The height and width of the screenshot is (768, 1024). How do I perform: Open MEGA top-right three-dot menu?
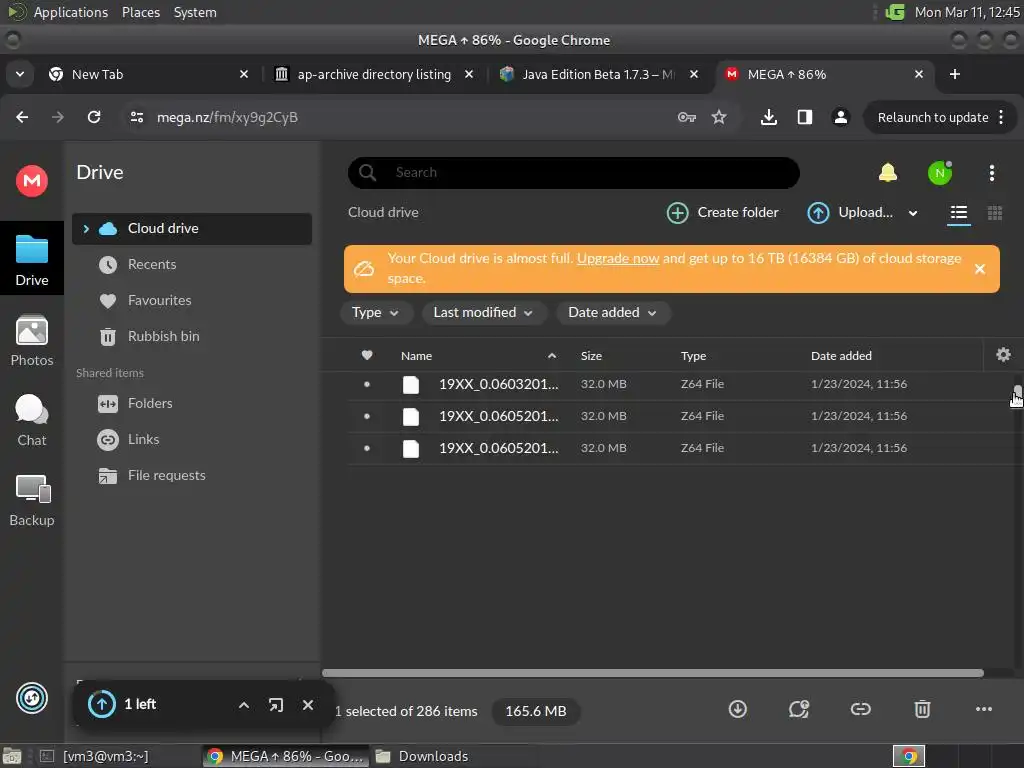coord(991,173)
